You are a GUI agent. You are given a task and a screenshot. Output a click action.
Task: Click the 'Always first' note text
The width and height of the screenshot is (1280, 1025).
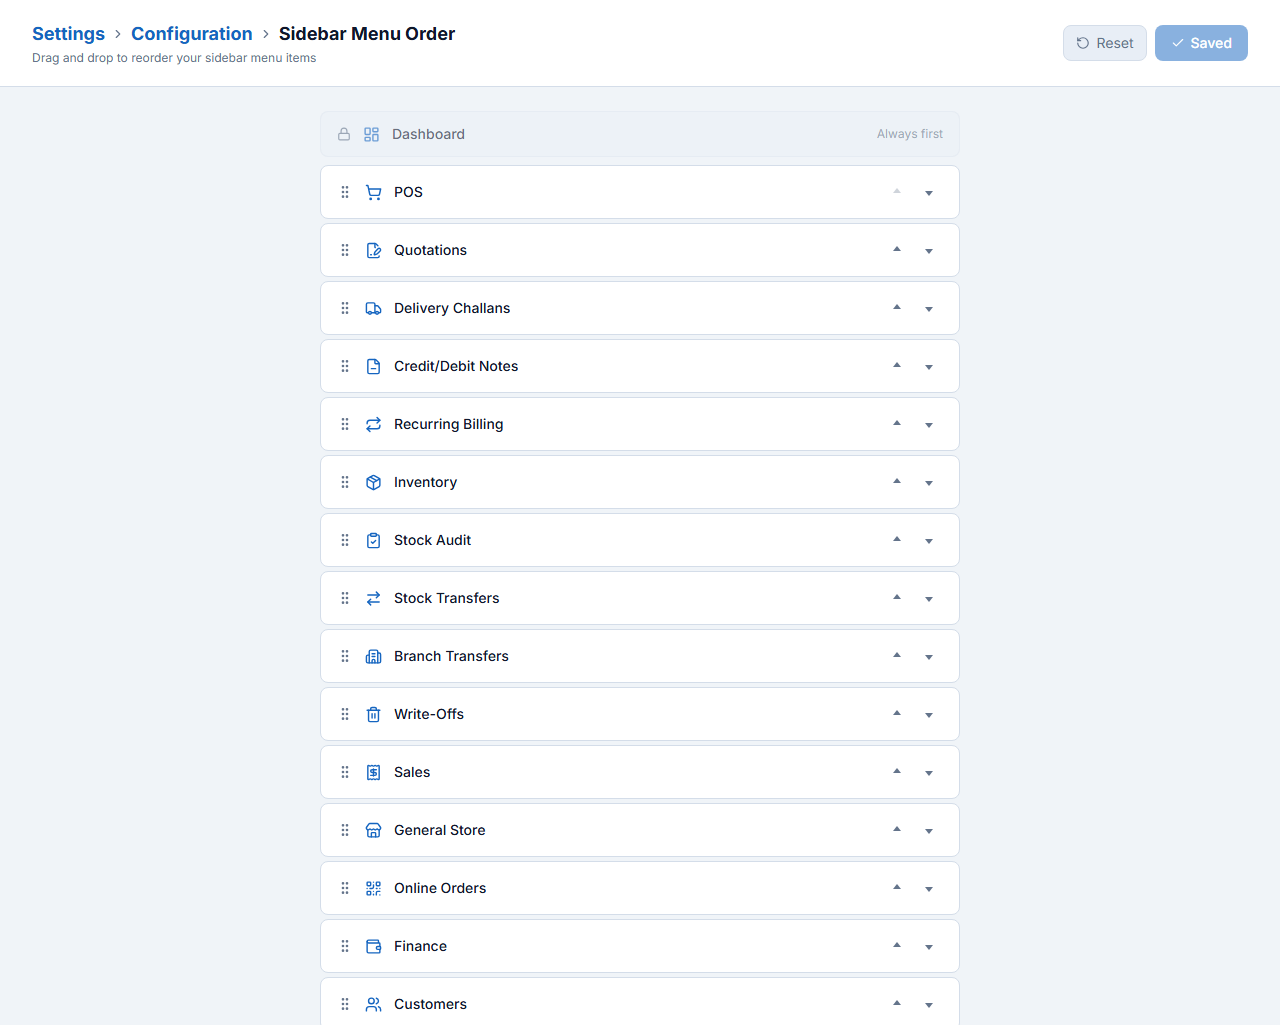click(910, 134)
